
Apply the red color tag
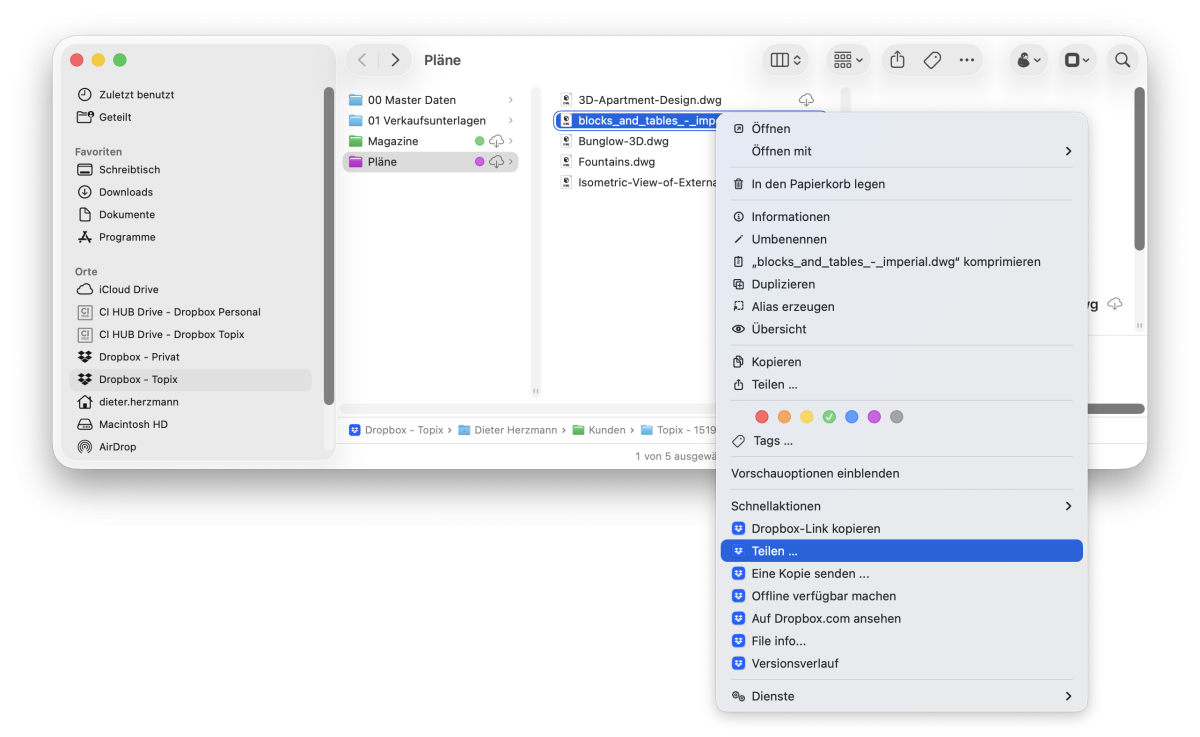(762, 417)
